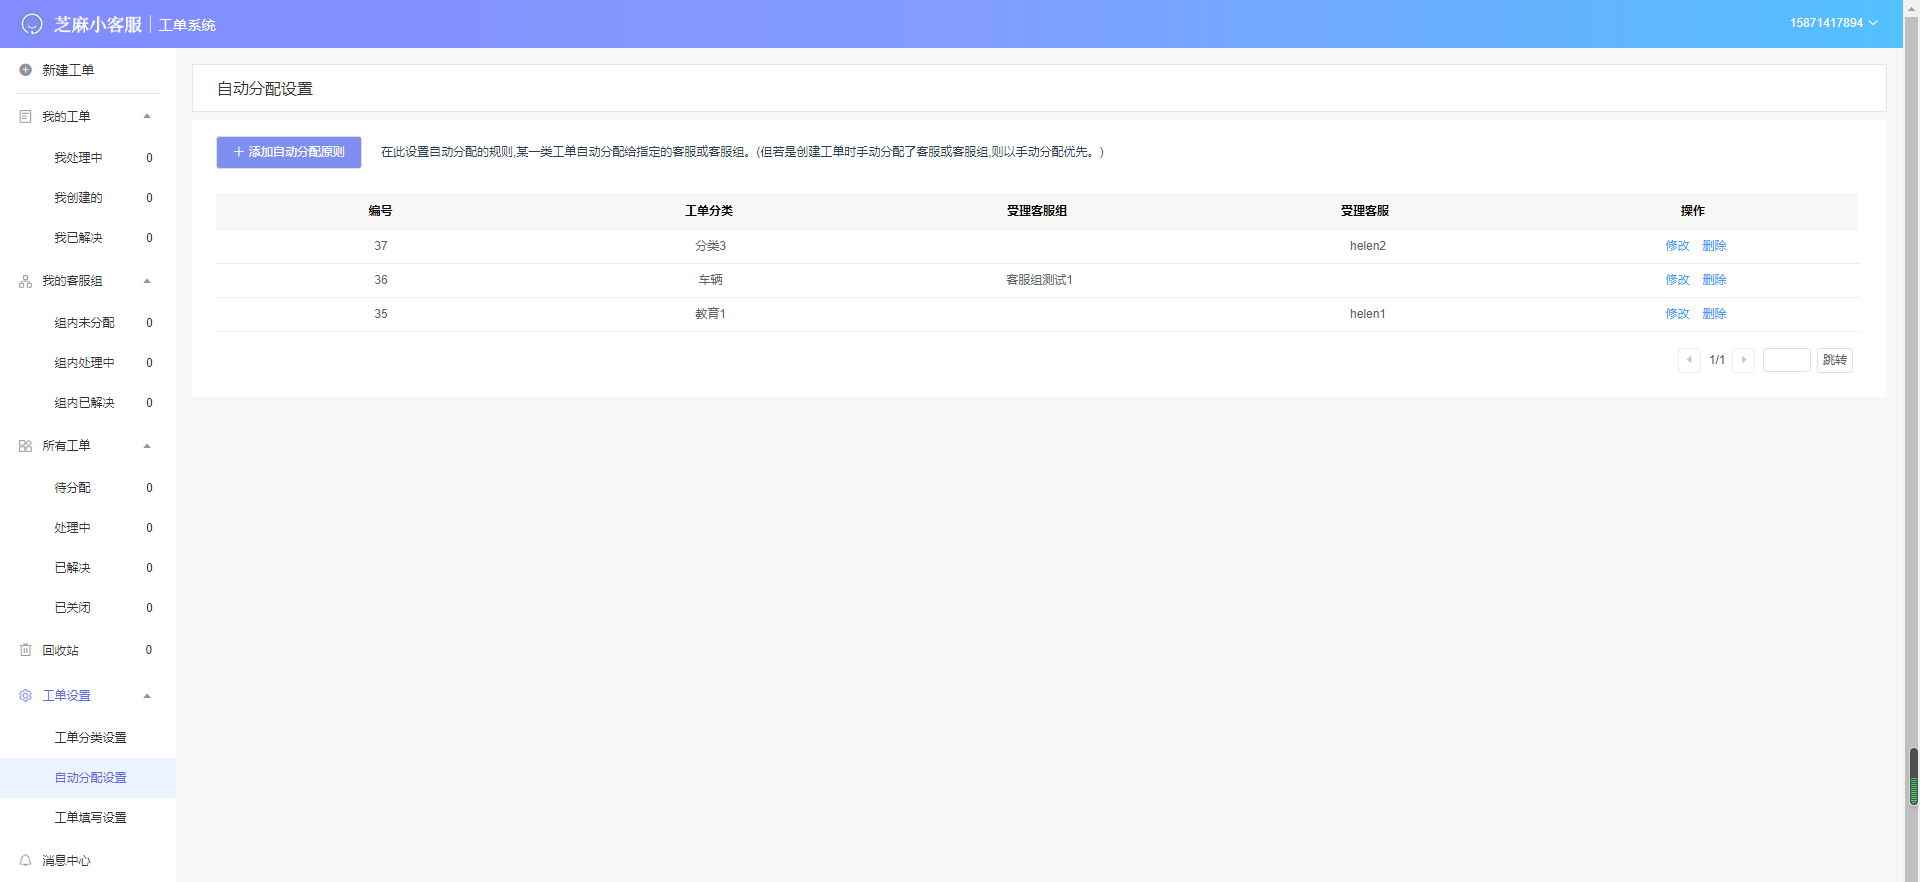Go to previous page arrow in pagination

coord(1689,360)
